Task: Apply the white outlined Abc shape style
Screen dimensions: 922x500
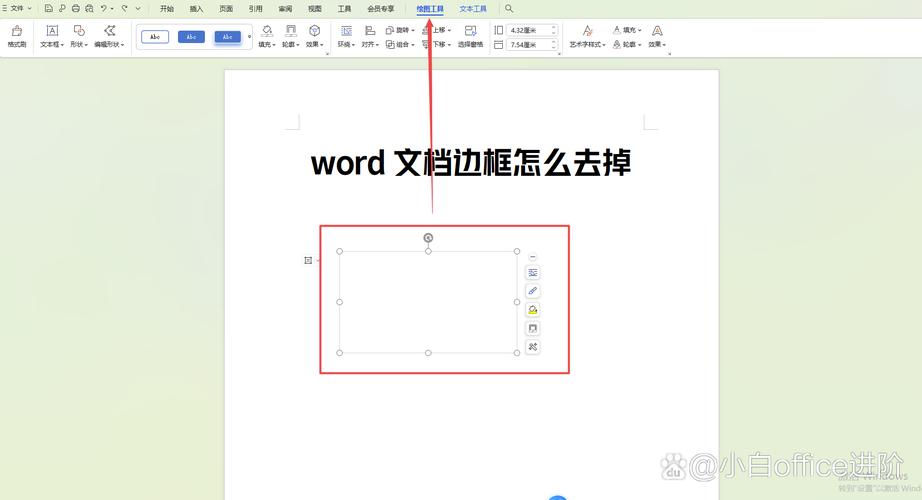Action: [155, 37]
